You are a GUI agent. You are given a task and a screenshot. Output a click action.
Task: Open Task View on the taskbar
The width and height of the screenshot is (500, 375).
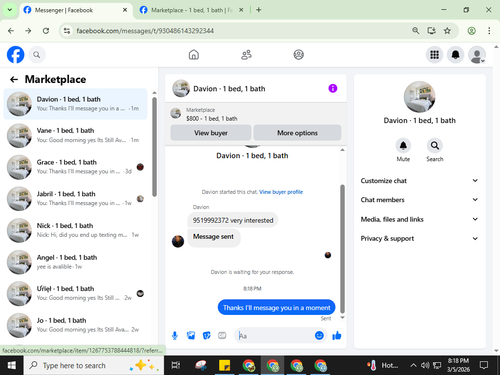click(x=176, y=365)
